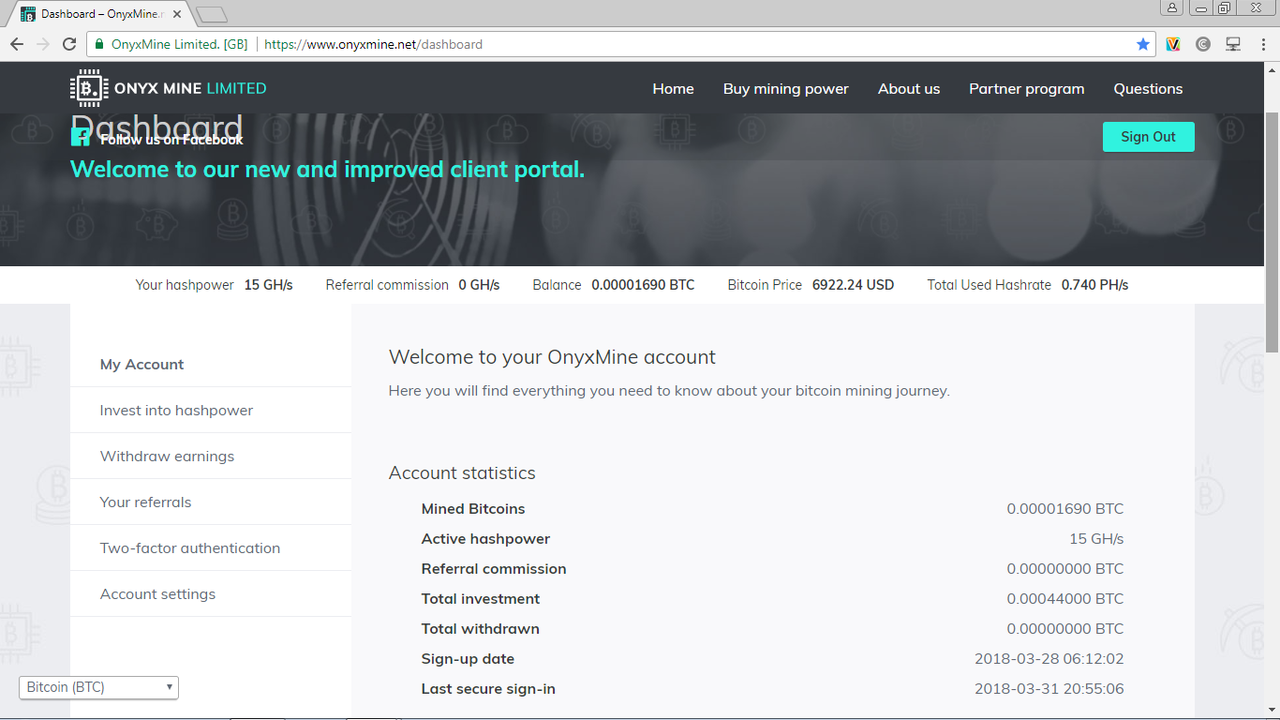Click Last secure sign-in 2018-03-31 20:55:06
Image resolution: width=1280 pixels, height=720 pixels.
coord(1049,688)
